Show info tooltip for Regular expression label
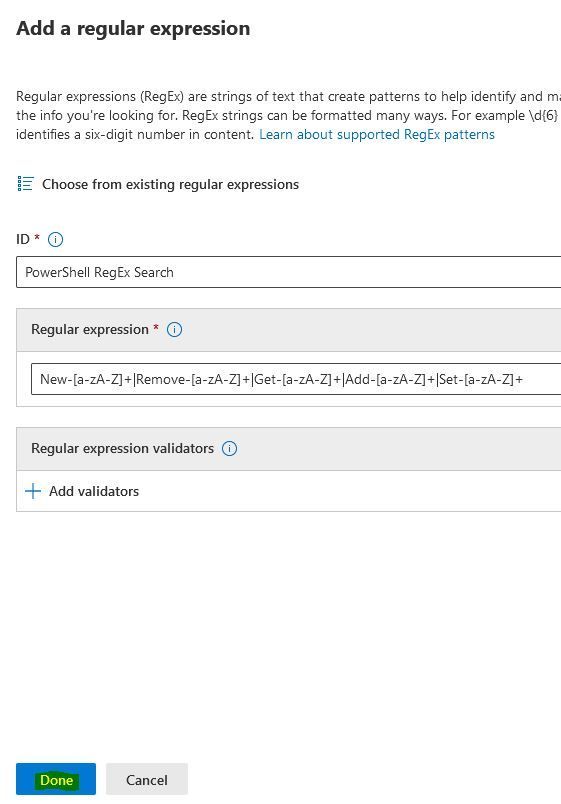This screenshot has height=804, width=561. 174,330
